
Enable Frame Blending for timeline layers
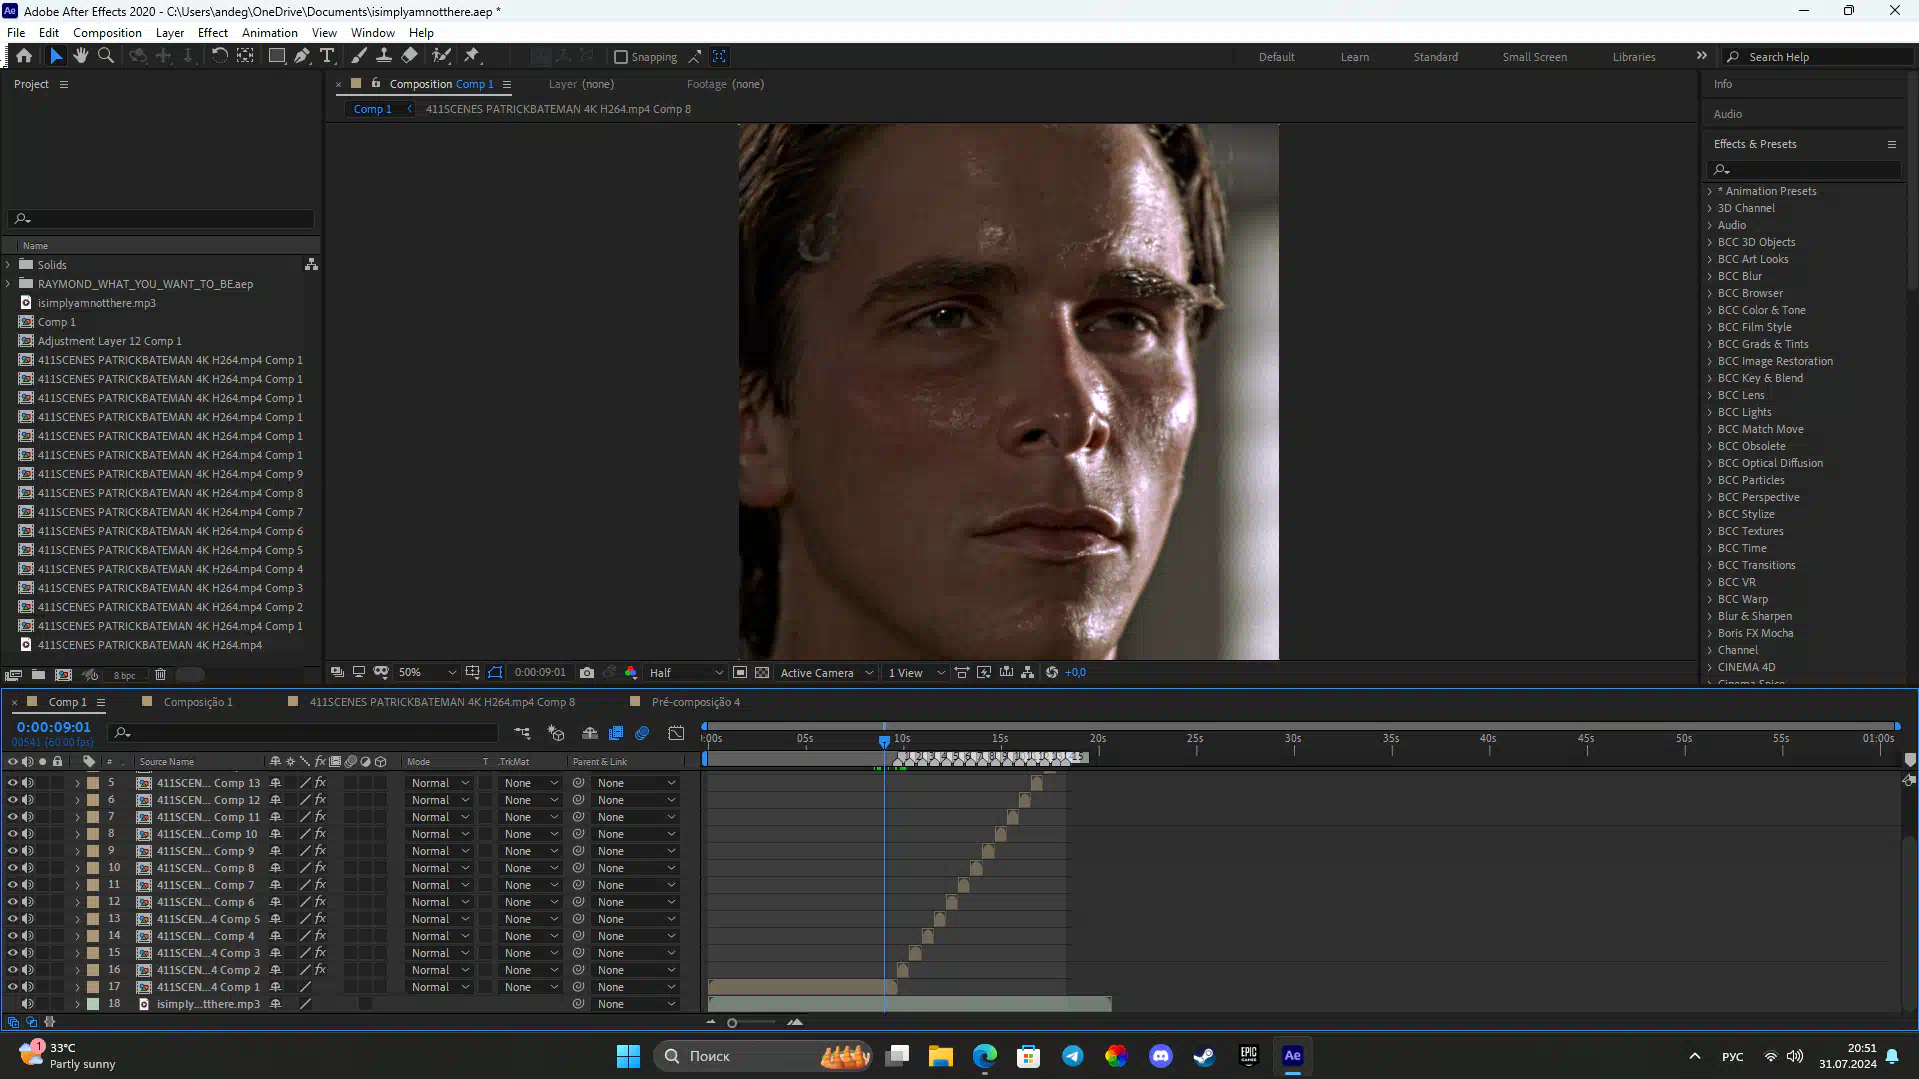616,733
